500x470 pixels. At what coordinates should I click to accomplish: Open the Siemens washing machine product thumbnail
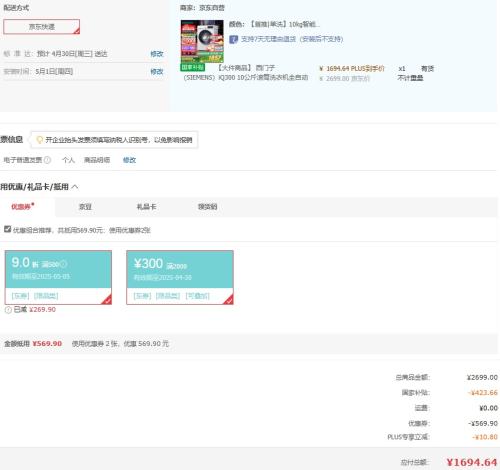point(202,41)
